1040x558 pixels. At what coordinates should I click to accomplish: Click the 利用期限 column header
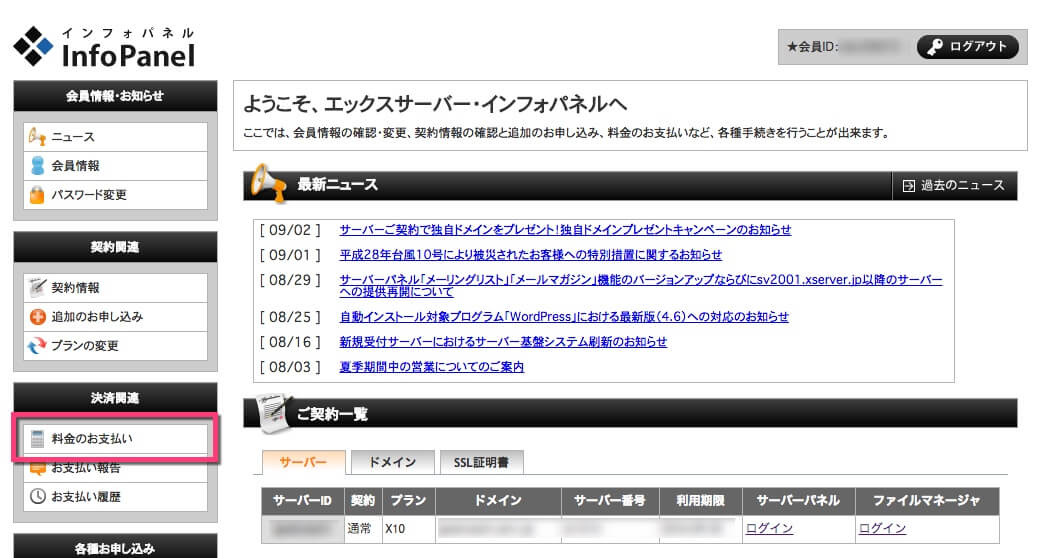pos(700,501)
